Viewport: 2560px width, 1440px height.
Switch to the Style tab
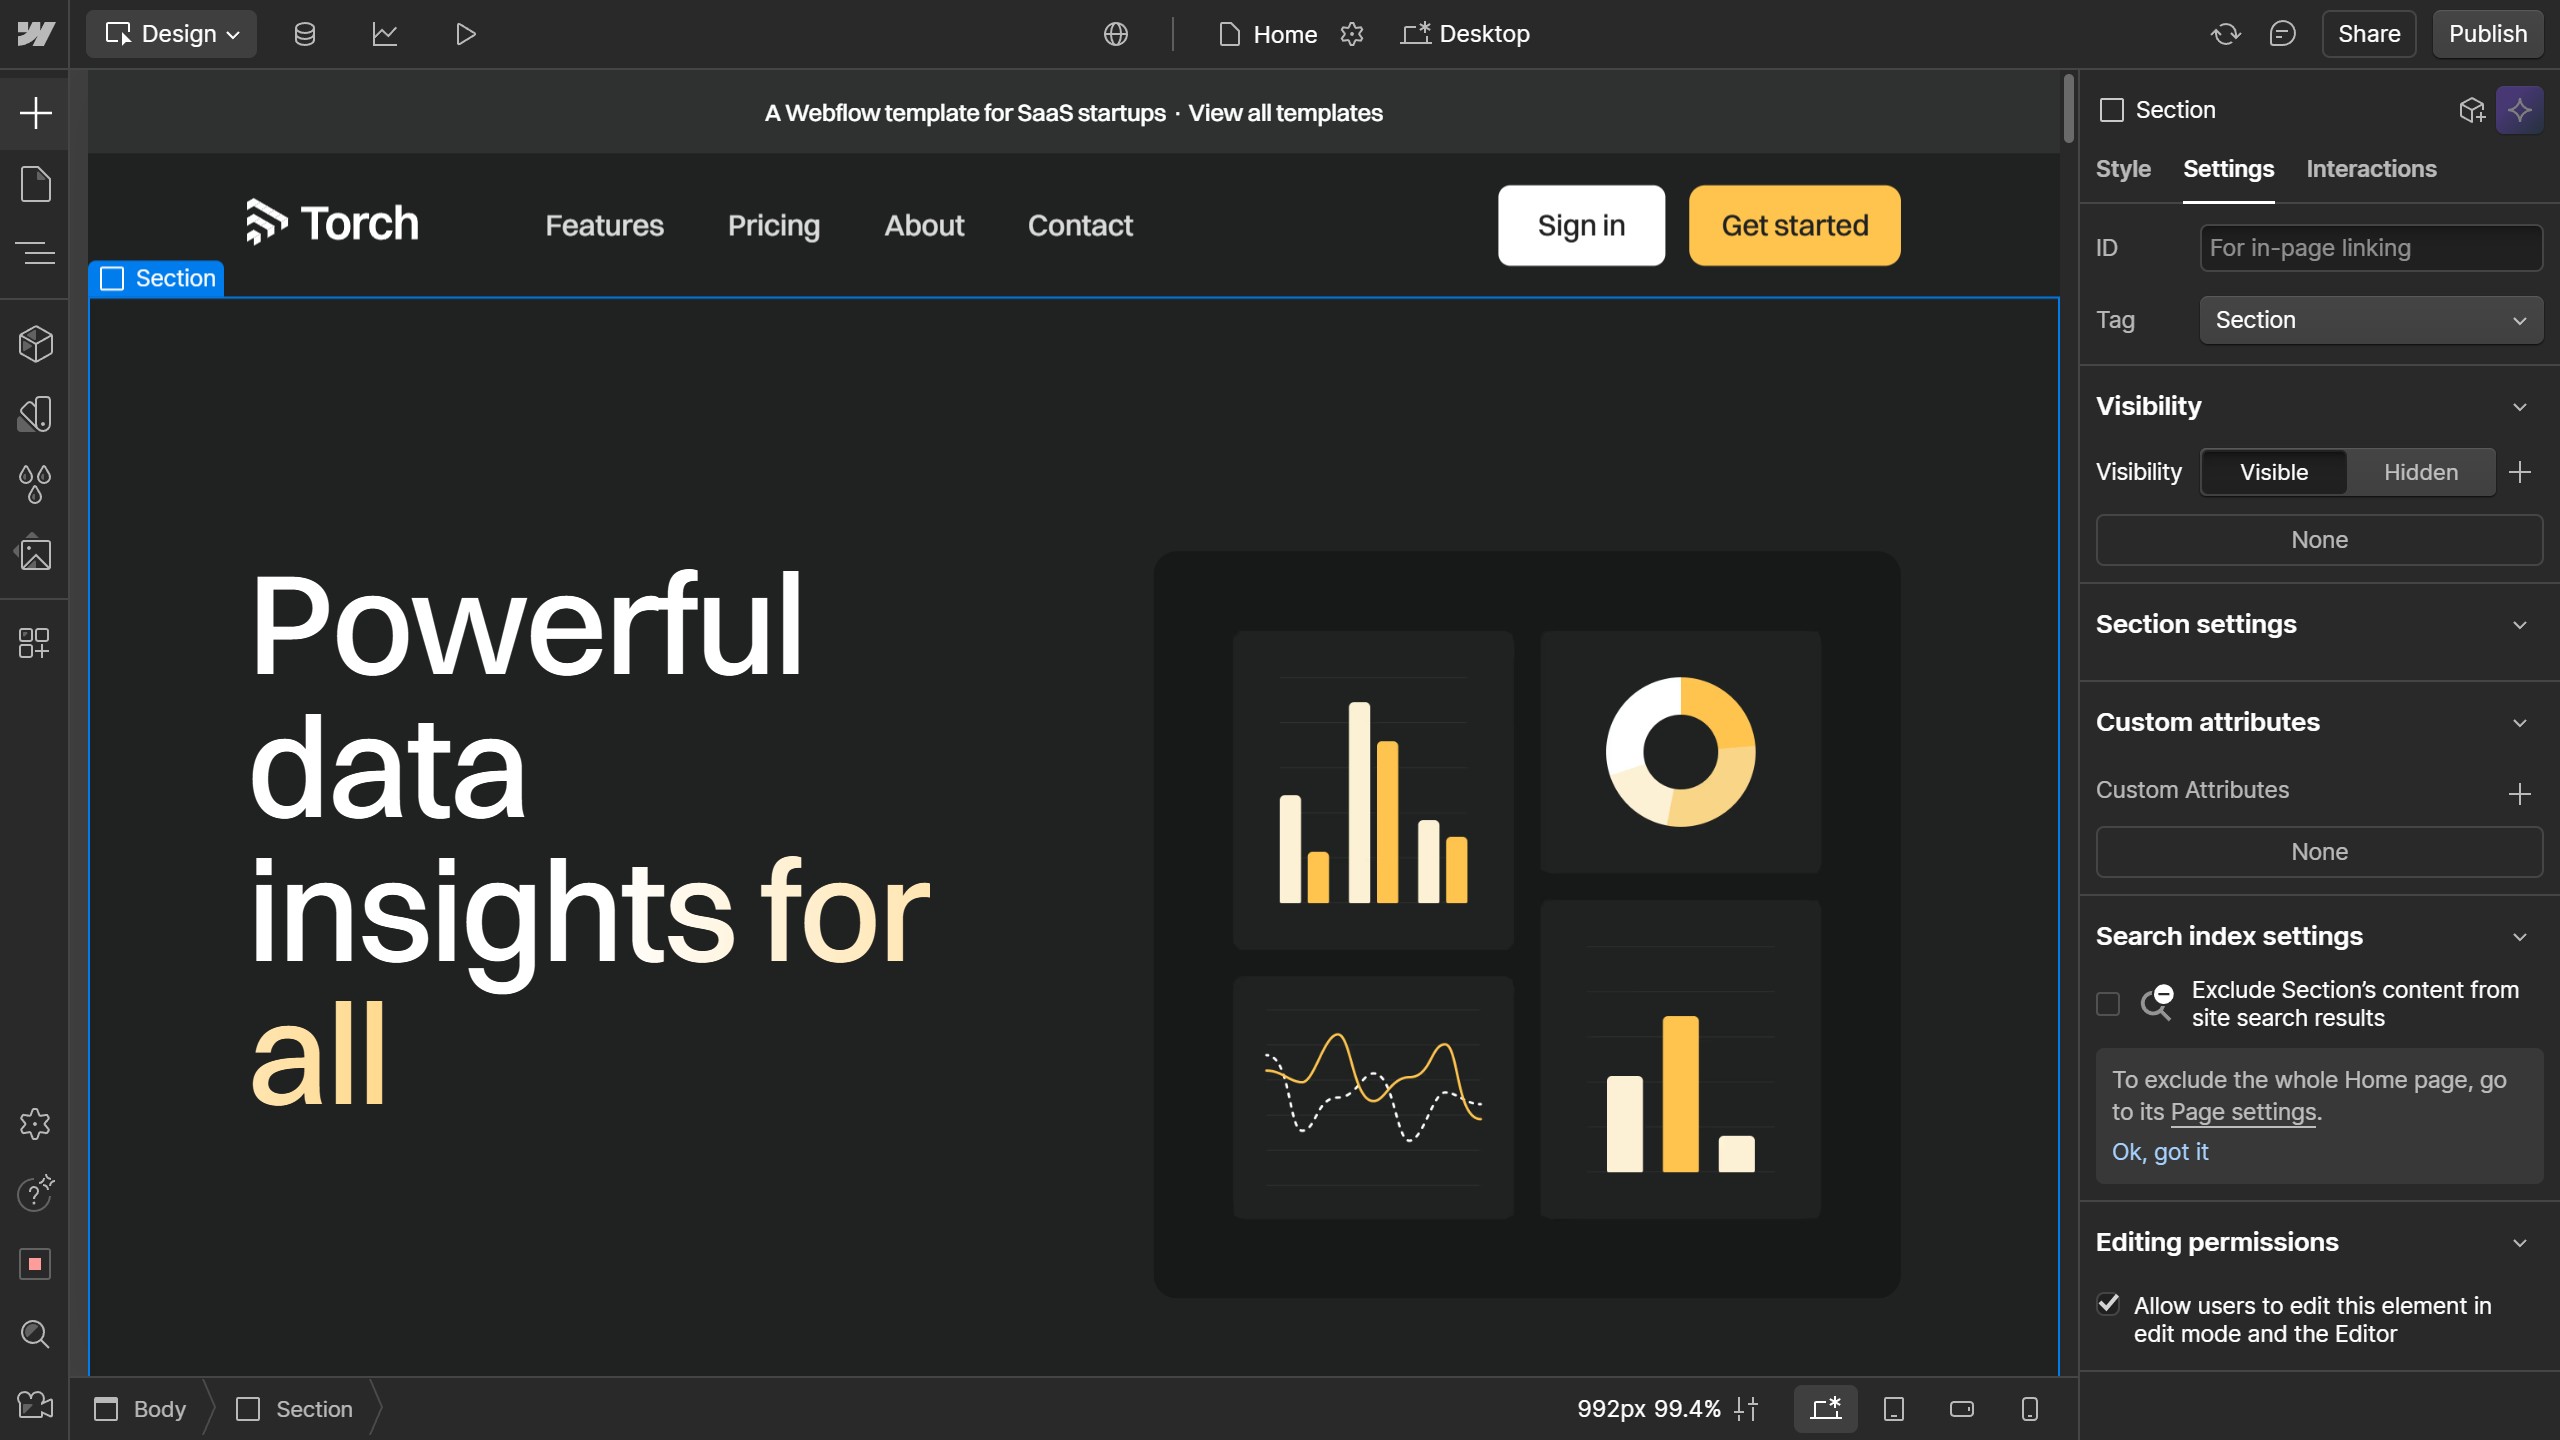(x=2123, y=169)
